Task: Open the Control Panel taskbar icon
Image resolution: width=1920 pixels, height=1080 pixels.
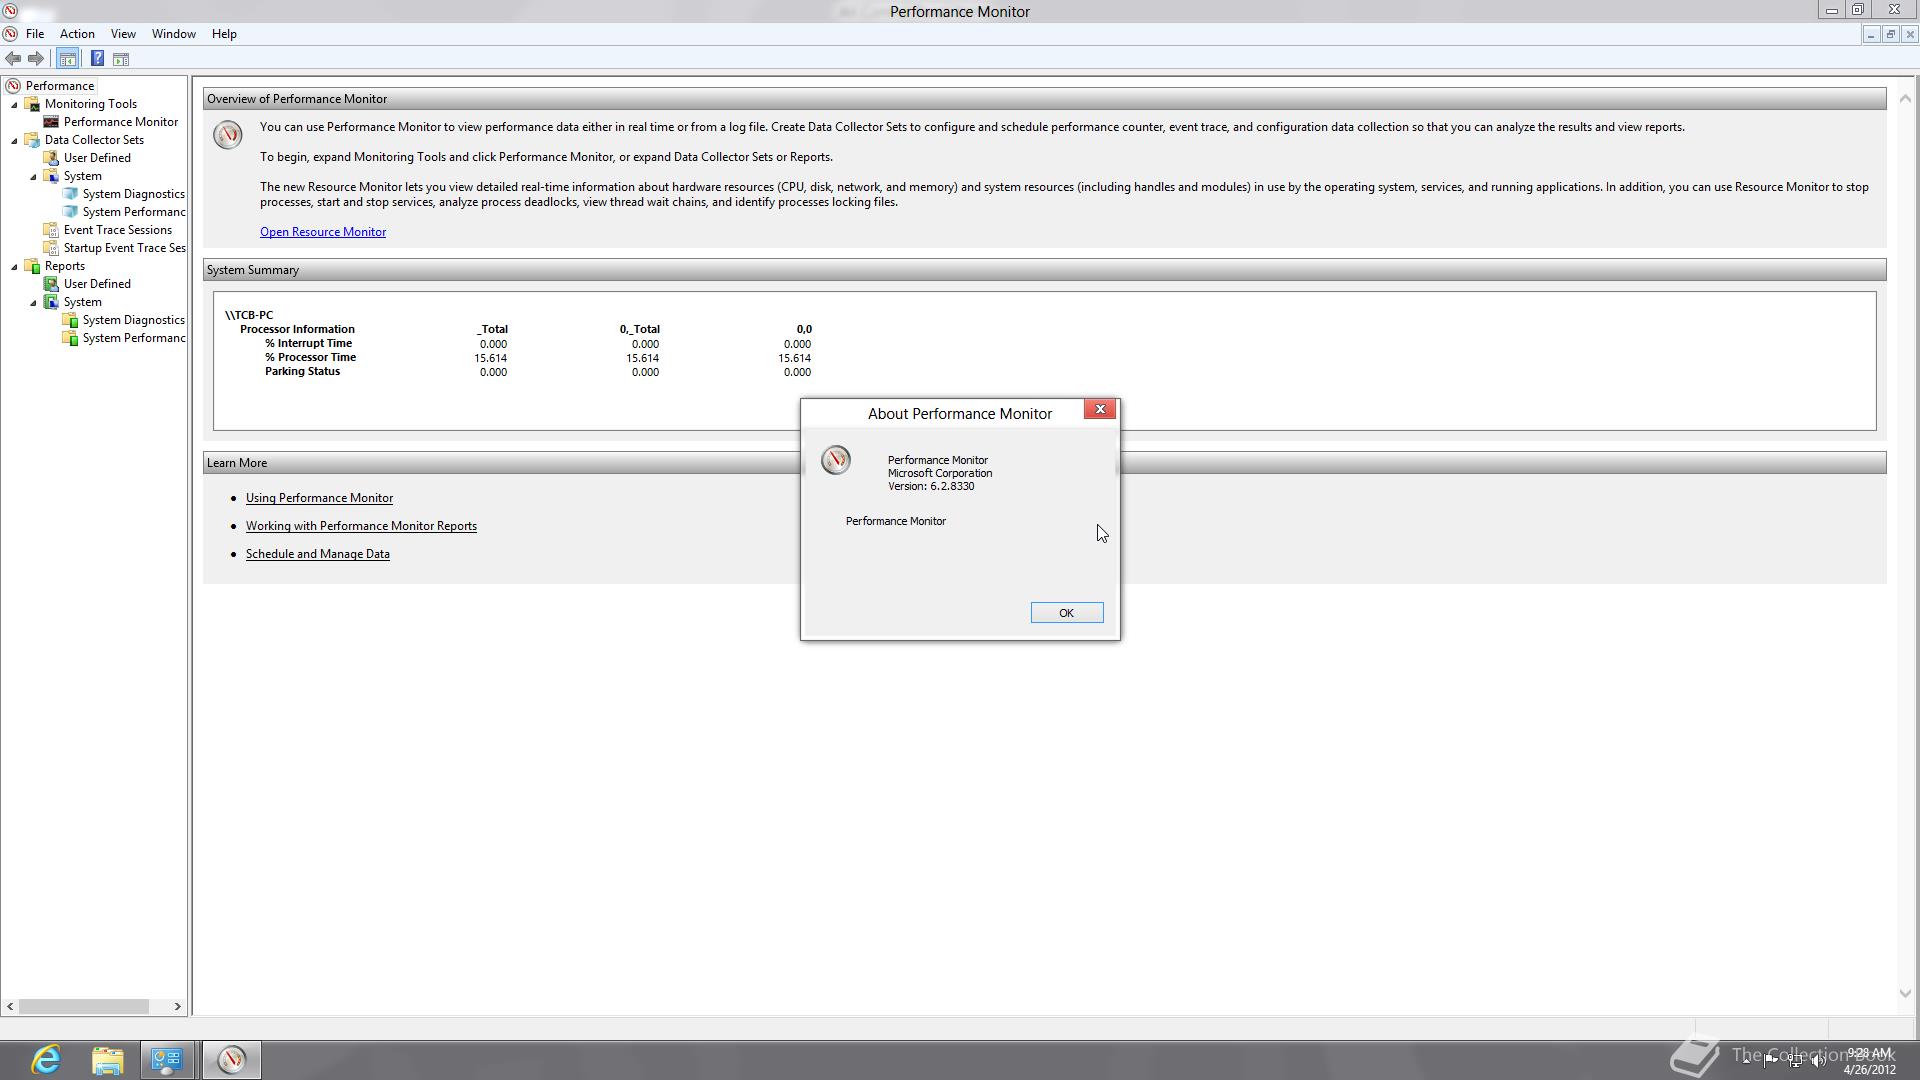Action: click(166, 1060)
